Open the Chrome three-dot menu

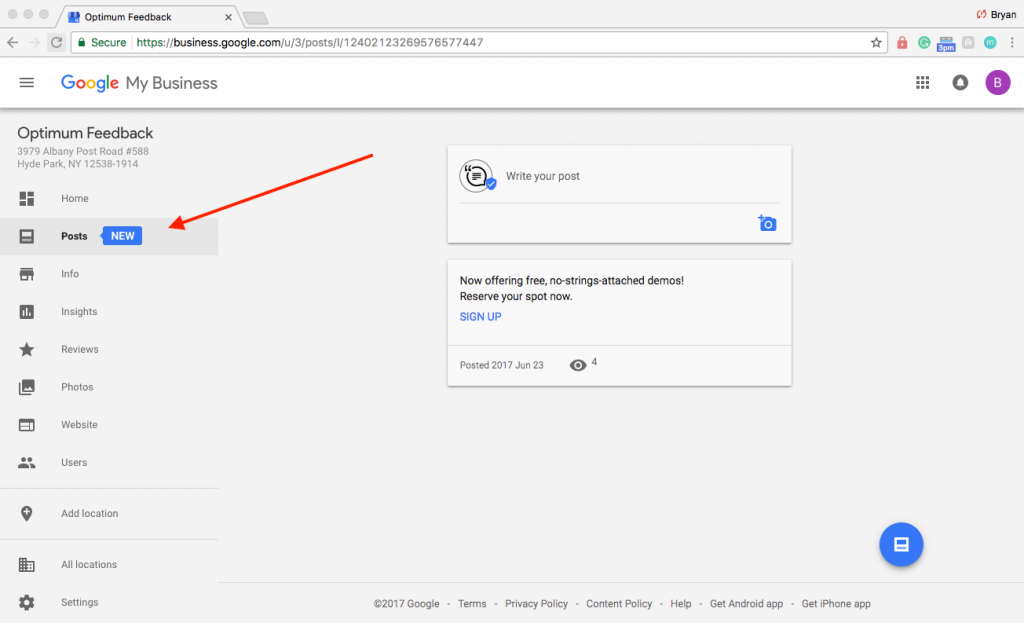click(x=1012, y=43)
